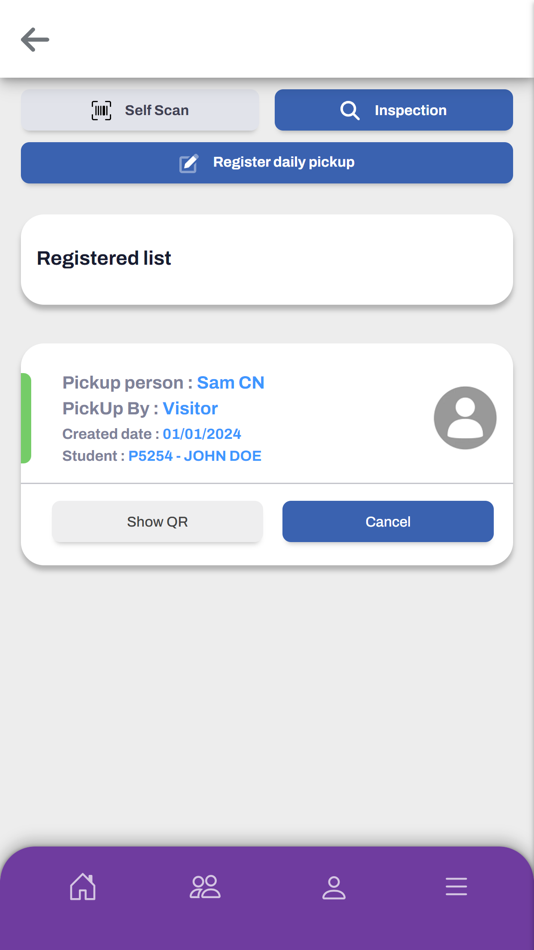Select the Registered list header card
534x950 pixels.
tap(267, 259)
